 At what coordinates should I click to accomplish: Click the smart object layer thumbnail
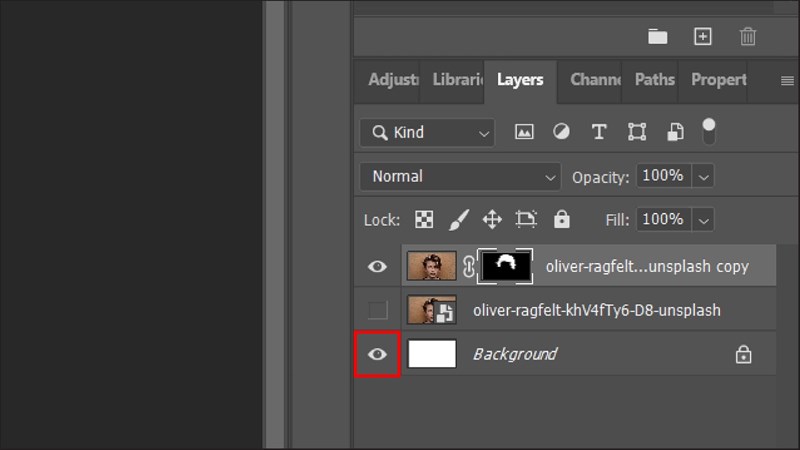coord(432,310)
